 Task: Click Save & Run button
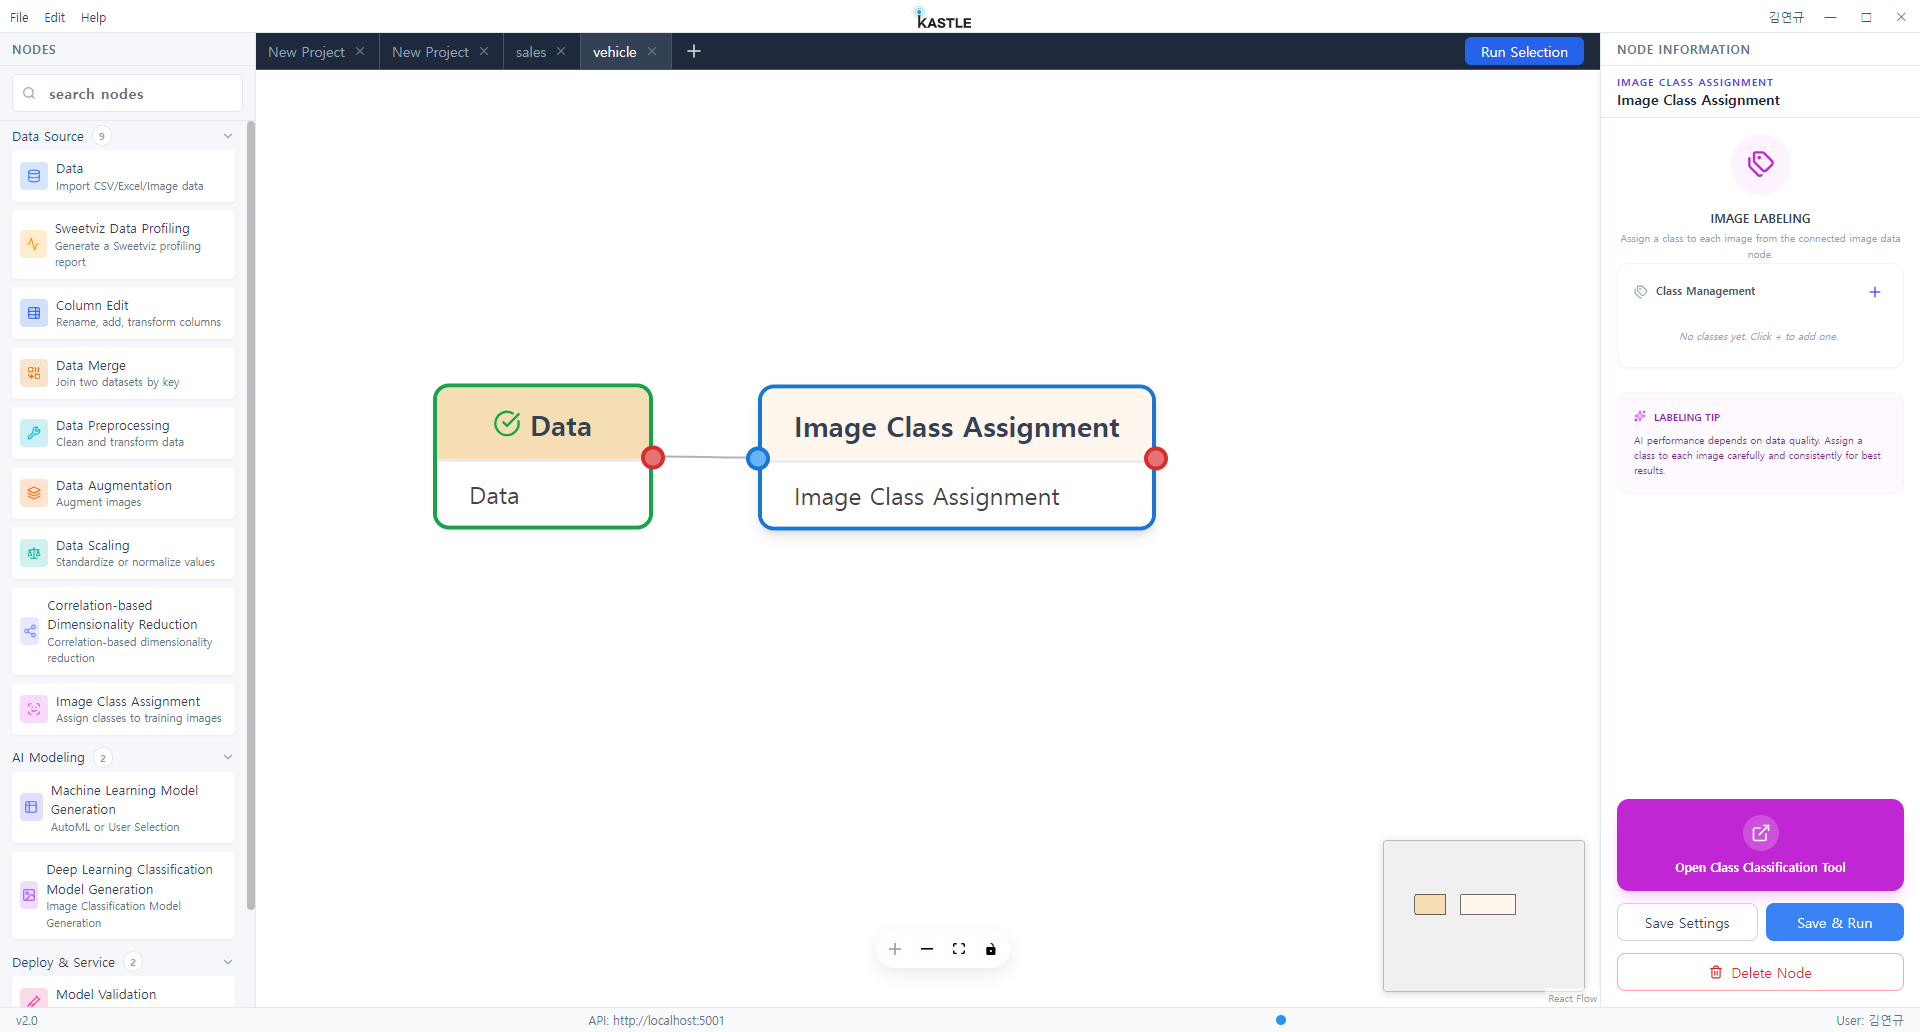point(1835,923)
